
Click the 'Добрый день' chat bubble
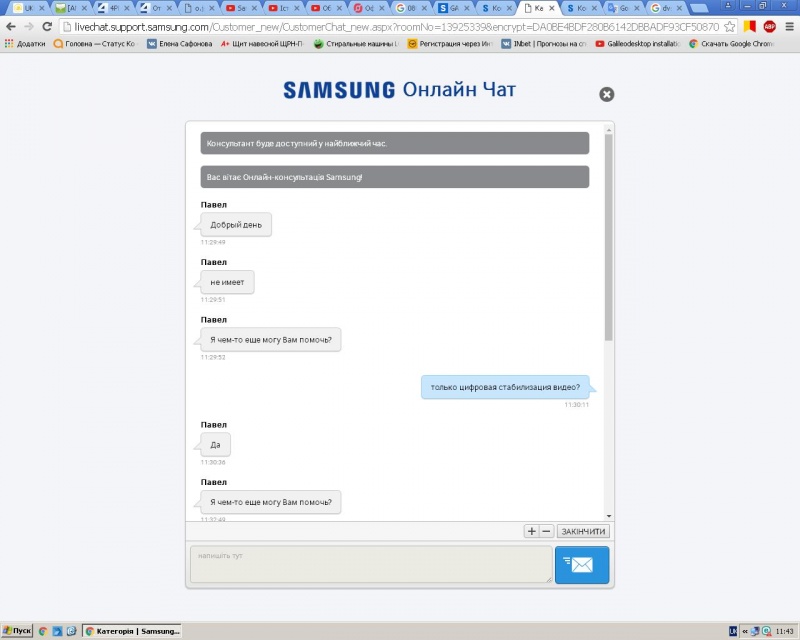tap(236, 225)
